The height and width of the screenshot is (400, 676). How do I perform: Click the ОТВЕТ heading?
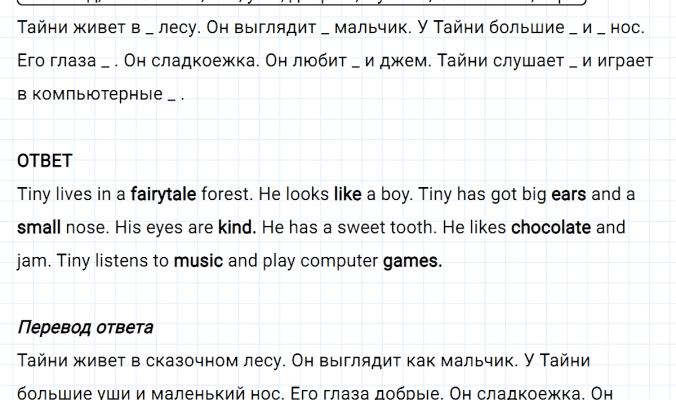tap(45, 160)
